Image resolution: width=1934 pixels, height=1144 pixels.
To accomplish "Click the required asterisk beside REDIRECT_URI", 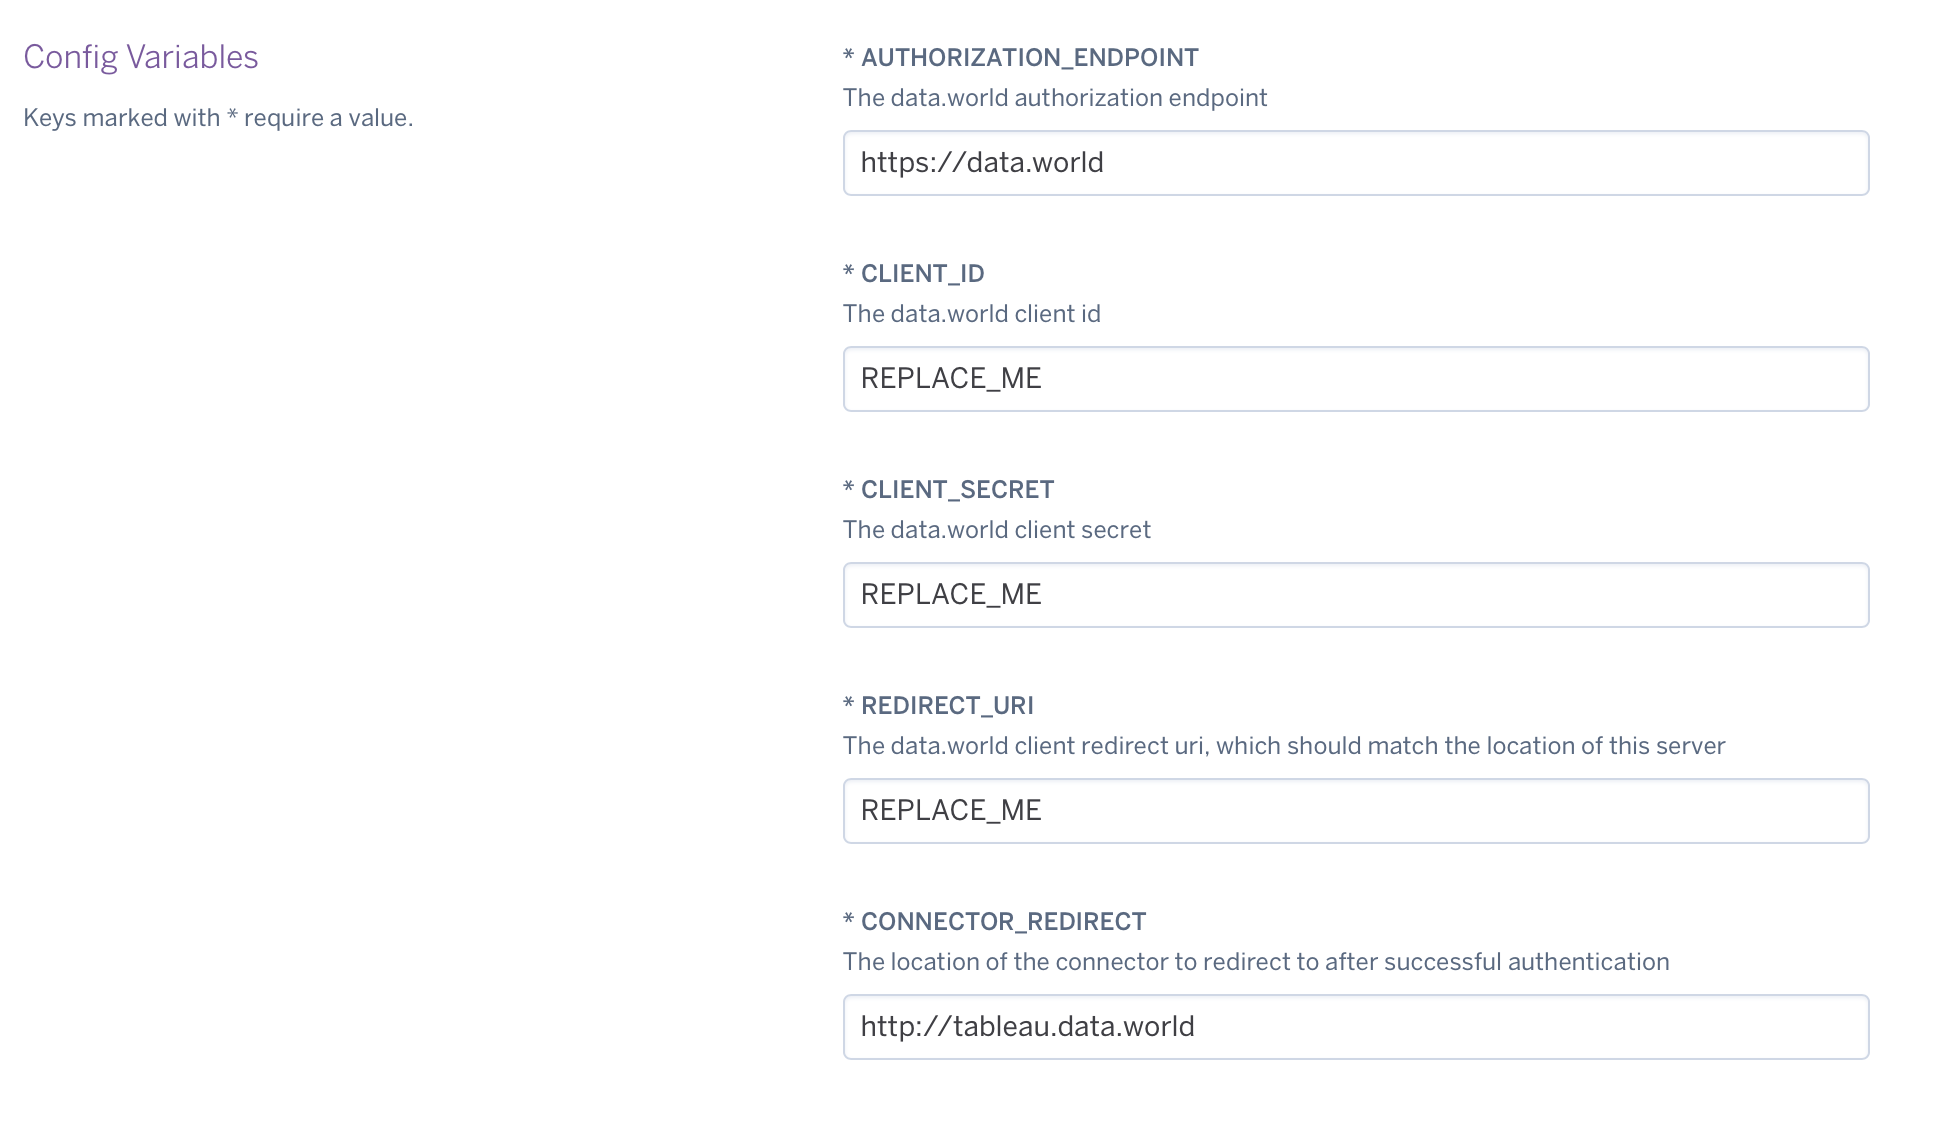I will (849, 704).
